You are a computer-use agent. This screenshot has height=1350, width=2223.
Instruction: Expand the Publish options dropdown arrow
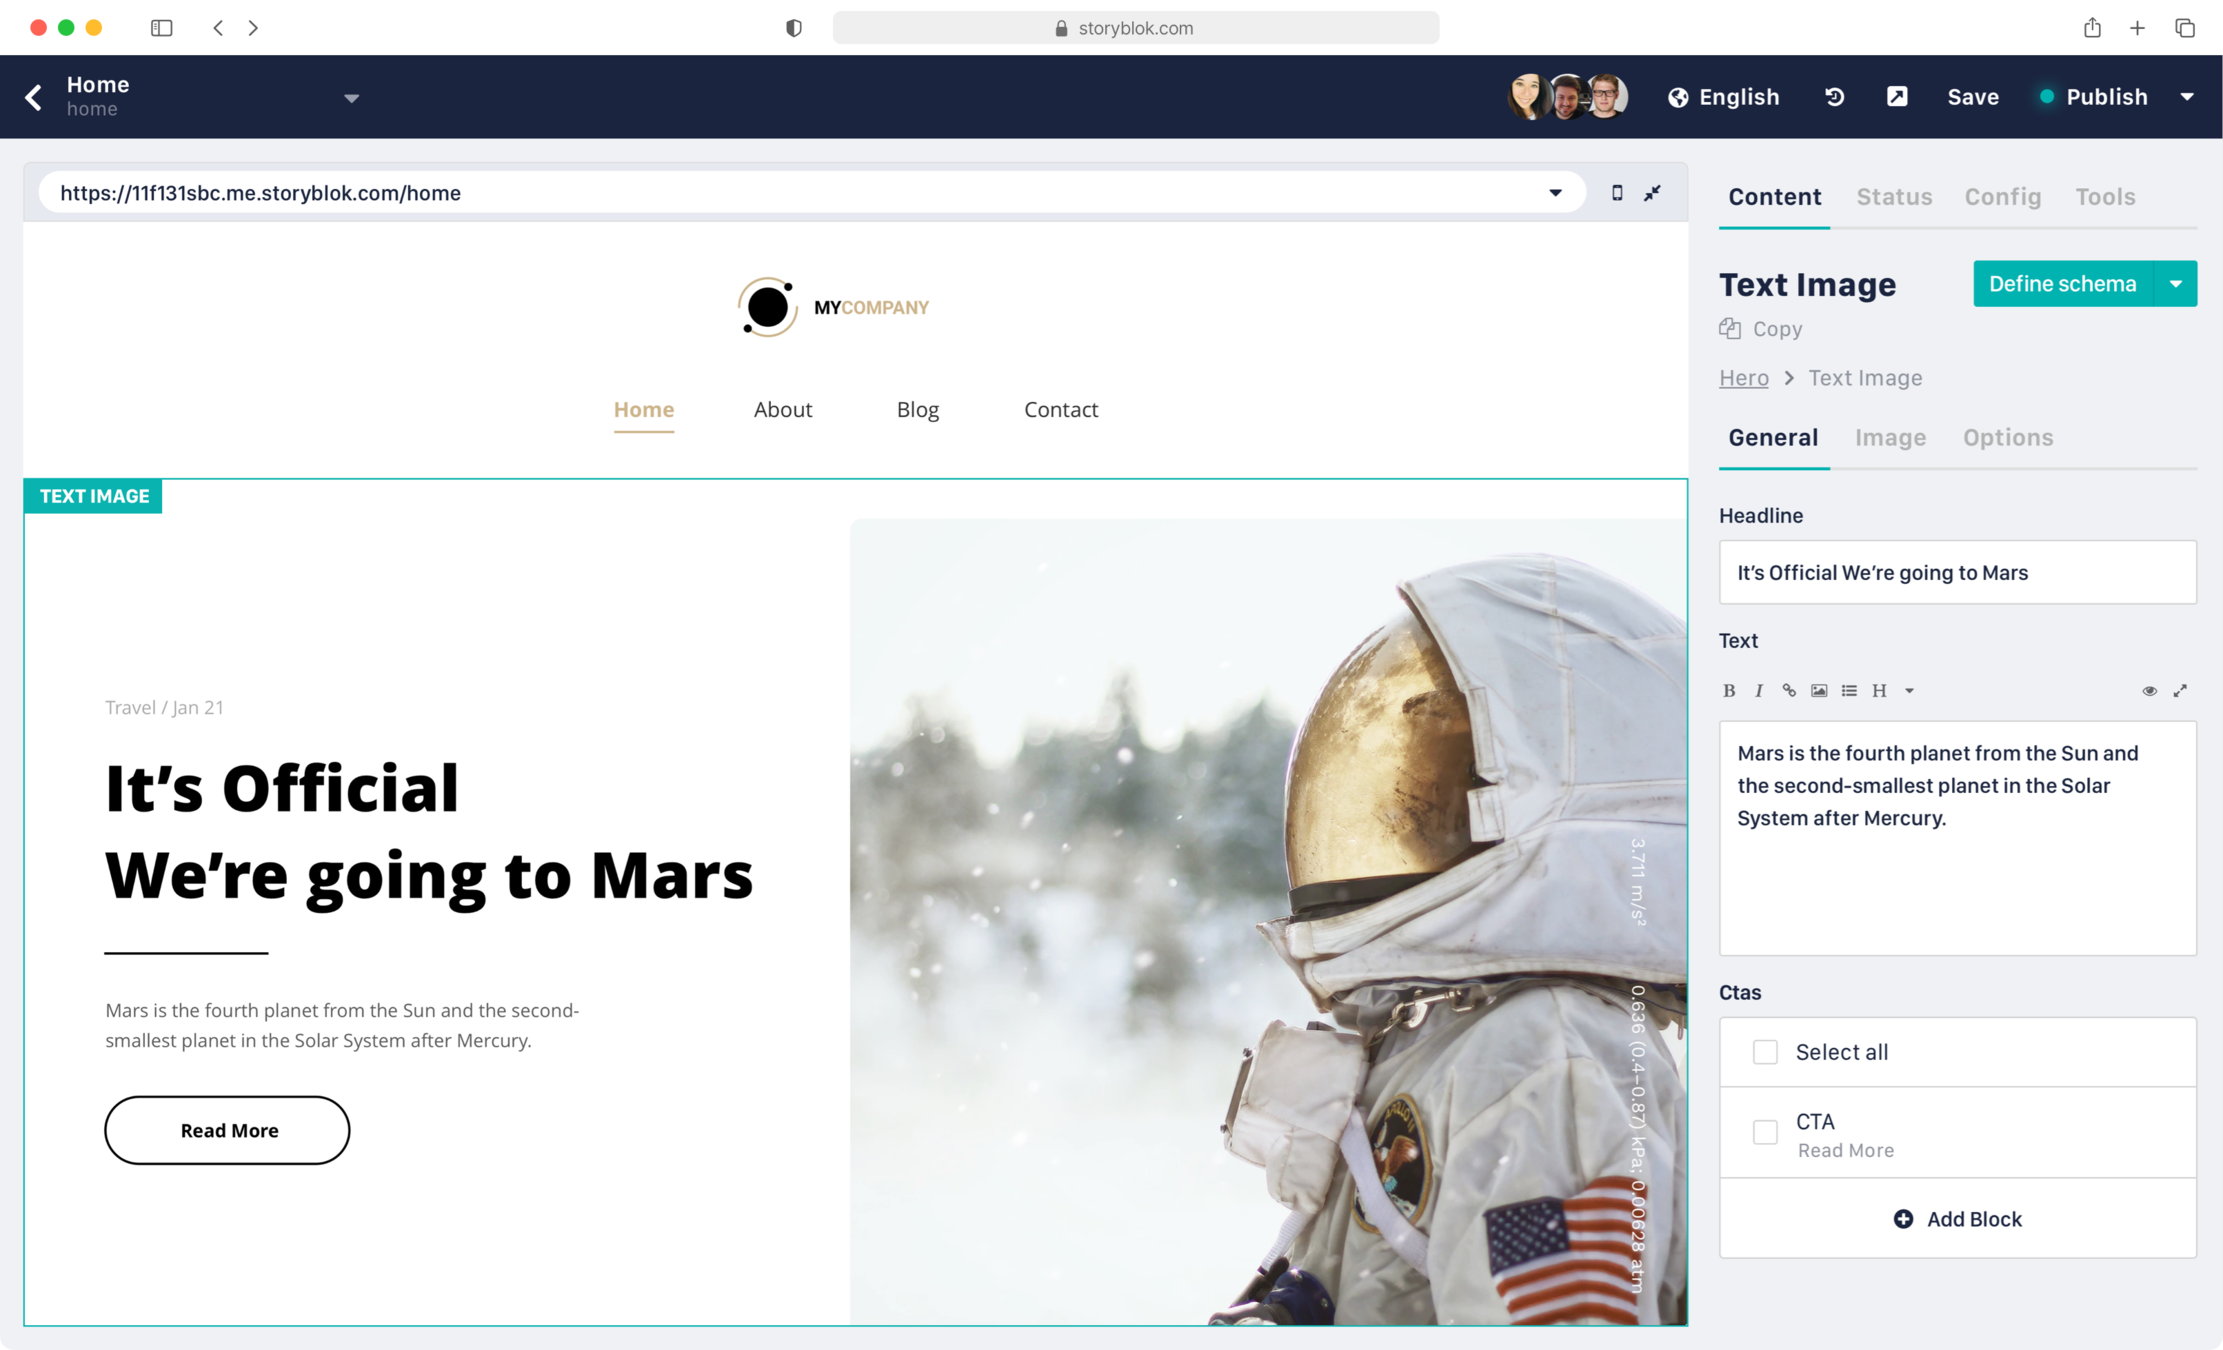point(2187,97)
